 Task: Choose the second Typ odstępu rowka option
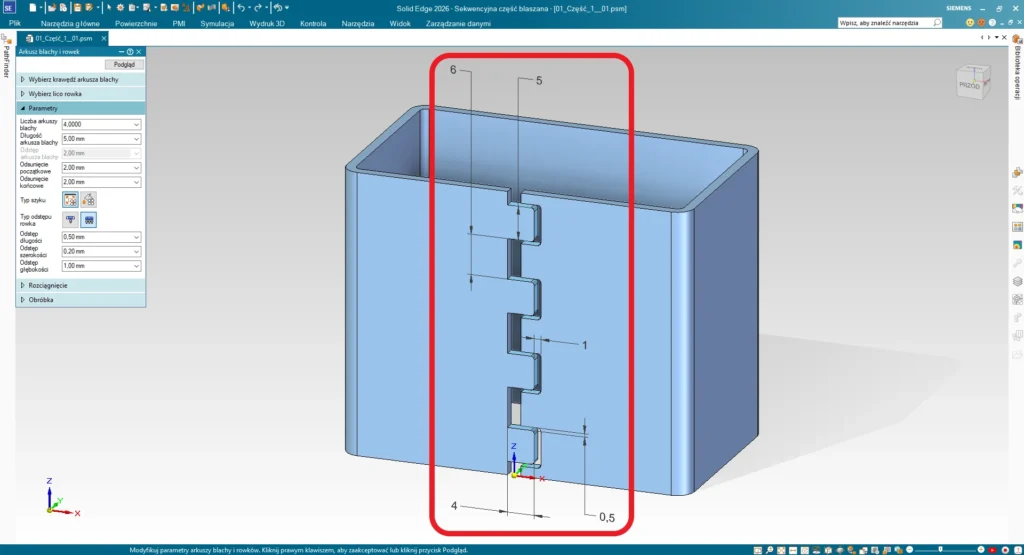point(88,219)
